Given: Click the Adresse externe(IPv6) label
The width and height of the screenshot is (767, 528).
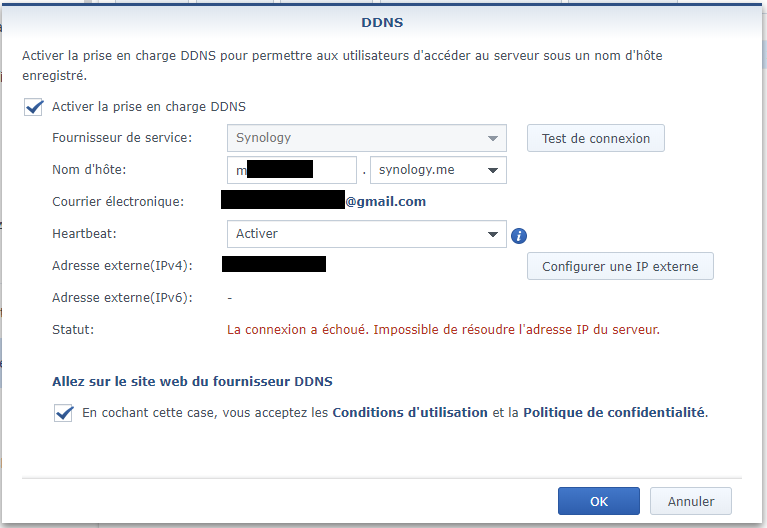Looking at the screenshot, I should (122, 297).
